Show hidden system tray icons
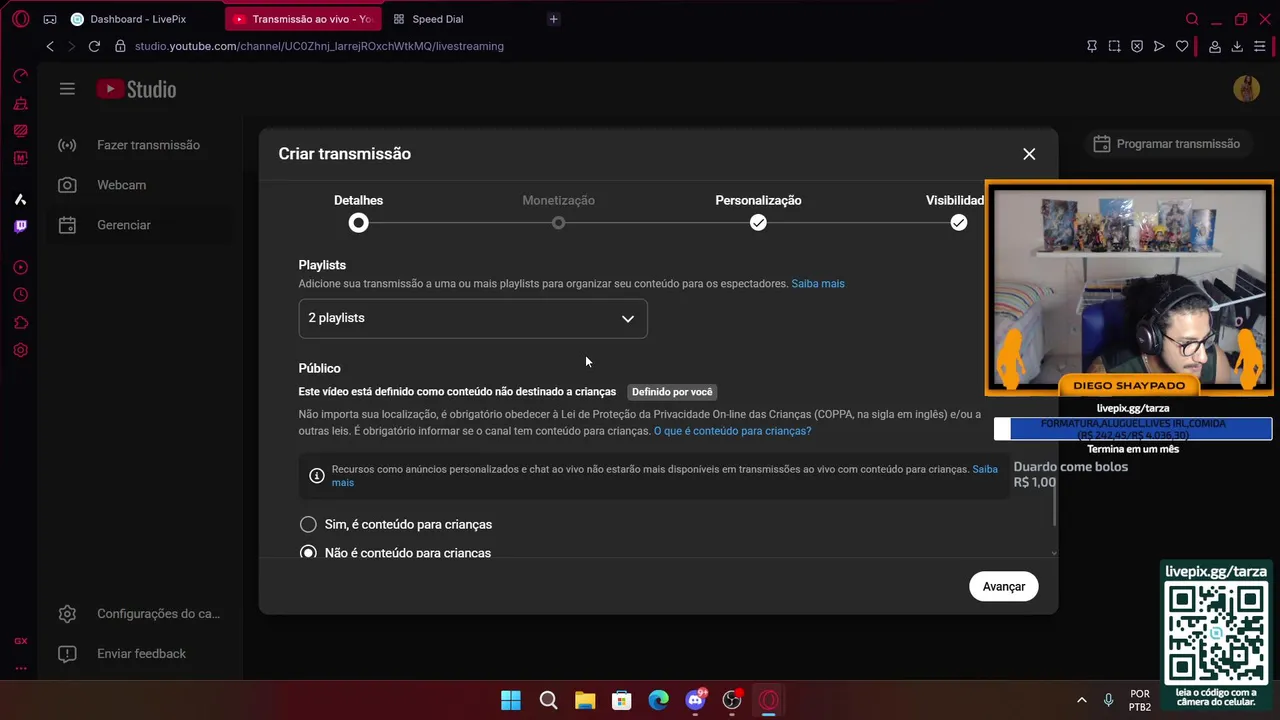Screen dimensions: 1280x720 (1081, 700)
